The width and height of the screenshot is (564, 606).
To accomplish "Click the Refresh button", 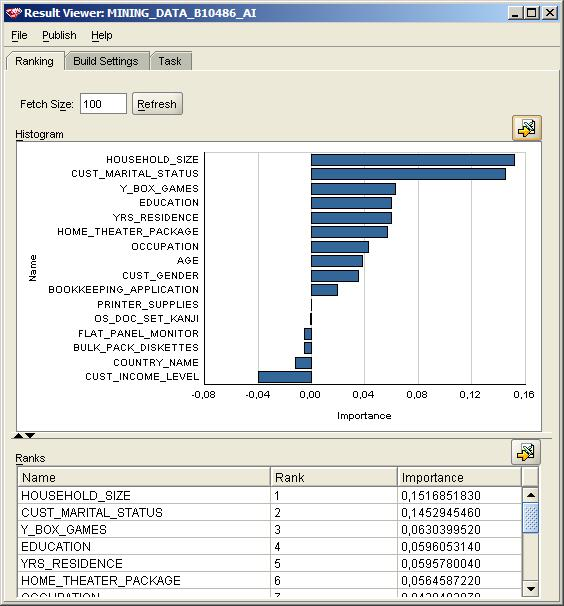I will coord(157,104).
